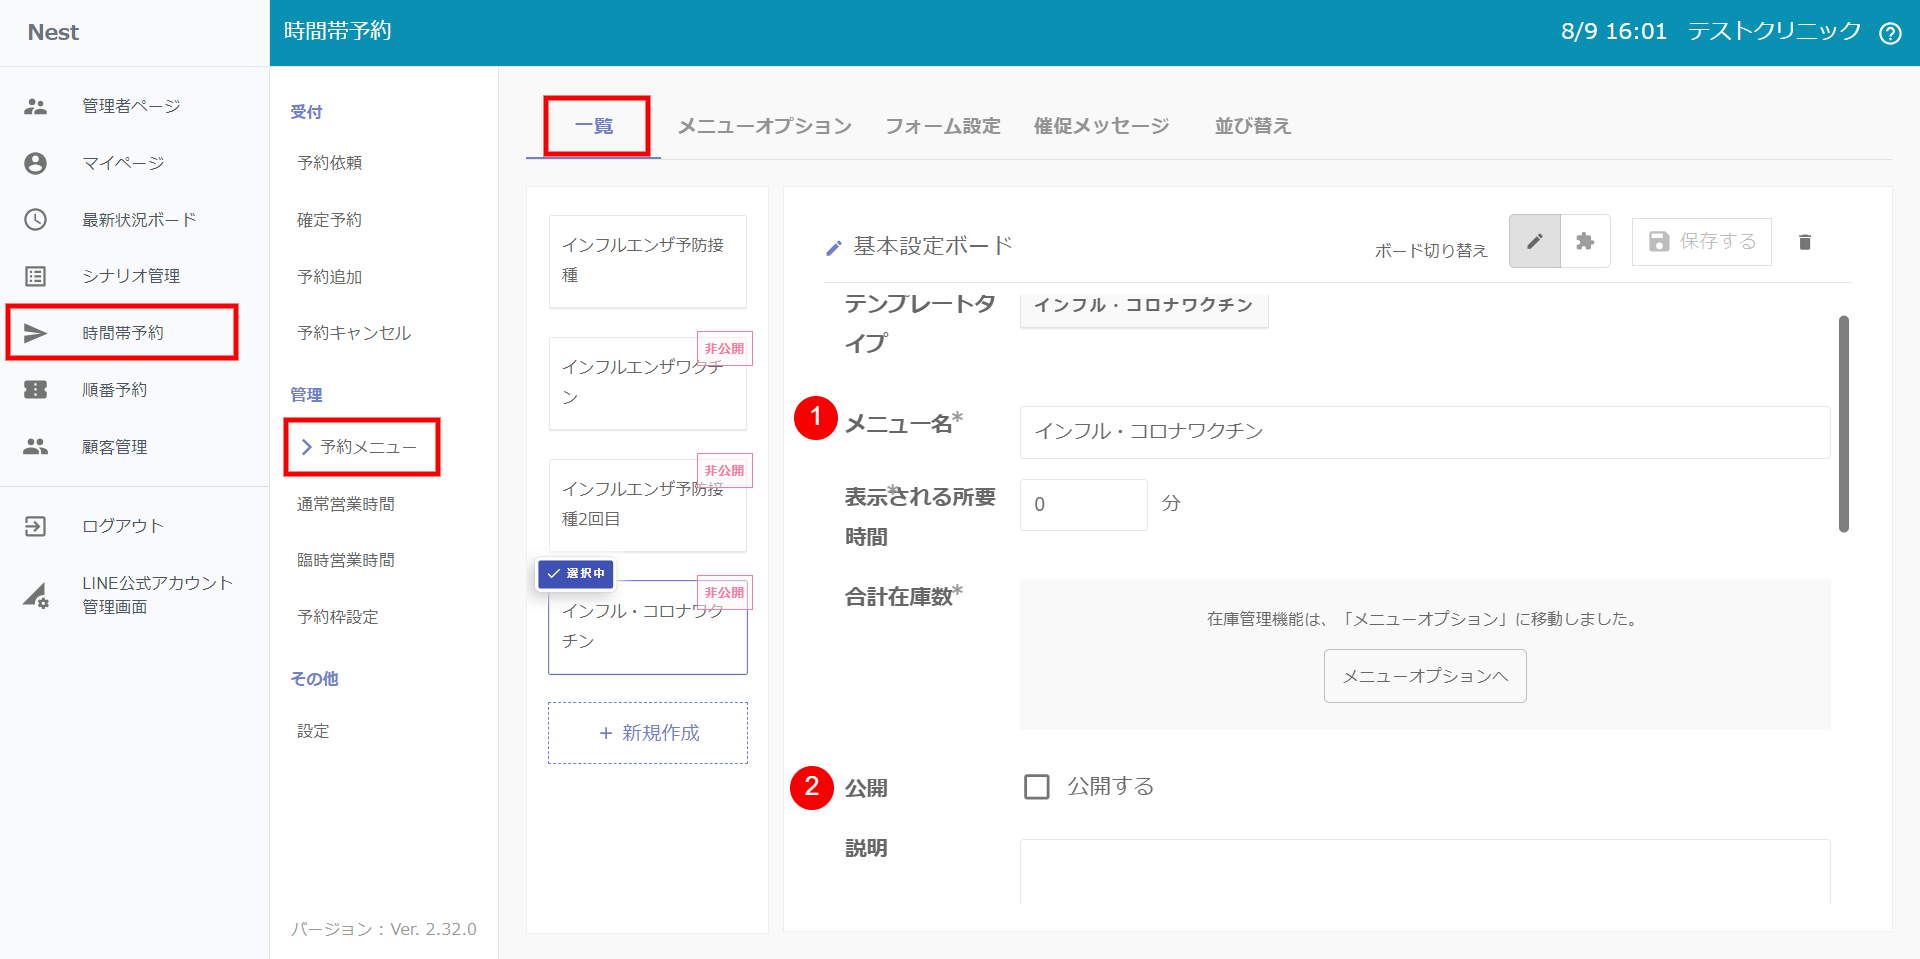Click the help question mark icon
The image size is (1920, 959).
pos(1889,33)
